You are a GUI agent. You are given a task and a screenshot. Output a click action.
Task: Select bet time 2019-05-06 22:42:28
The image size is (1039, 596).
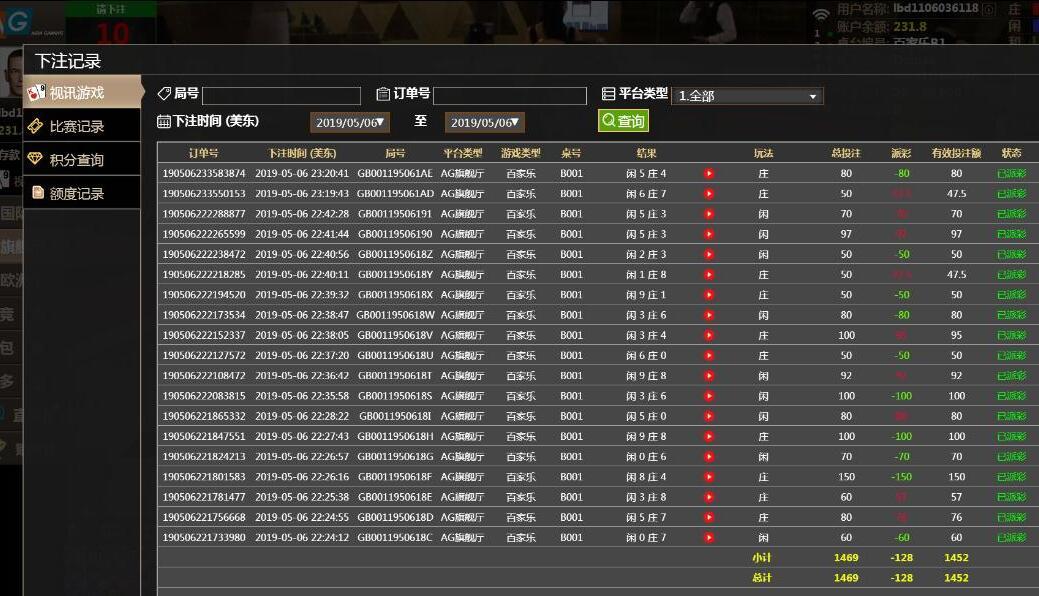(301, 214)
